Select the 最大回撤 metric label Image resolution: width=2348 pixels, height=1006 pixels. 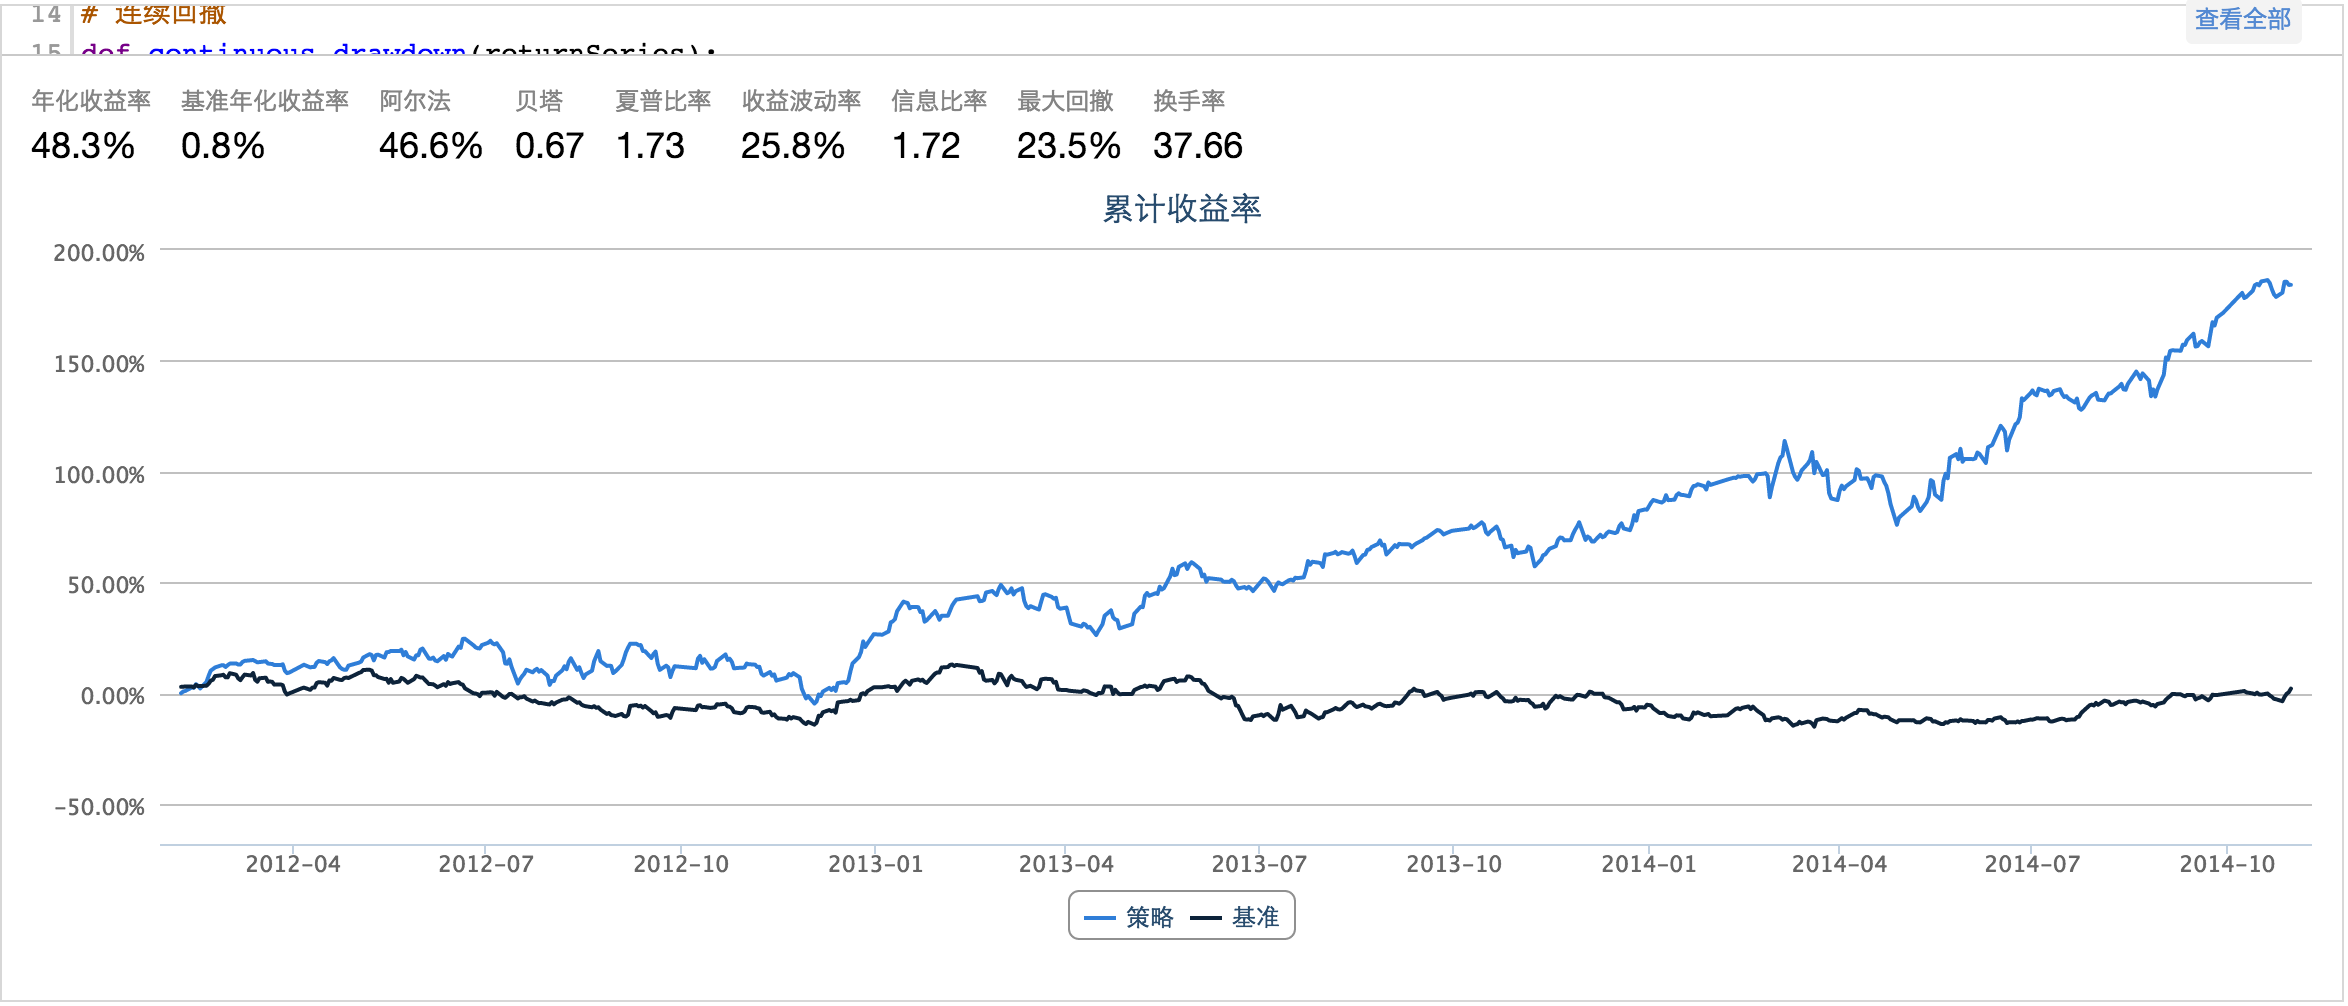pyautogui.click(x=1065, y=101)
